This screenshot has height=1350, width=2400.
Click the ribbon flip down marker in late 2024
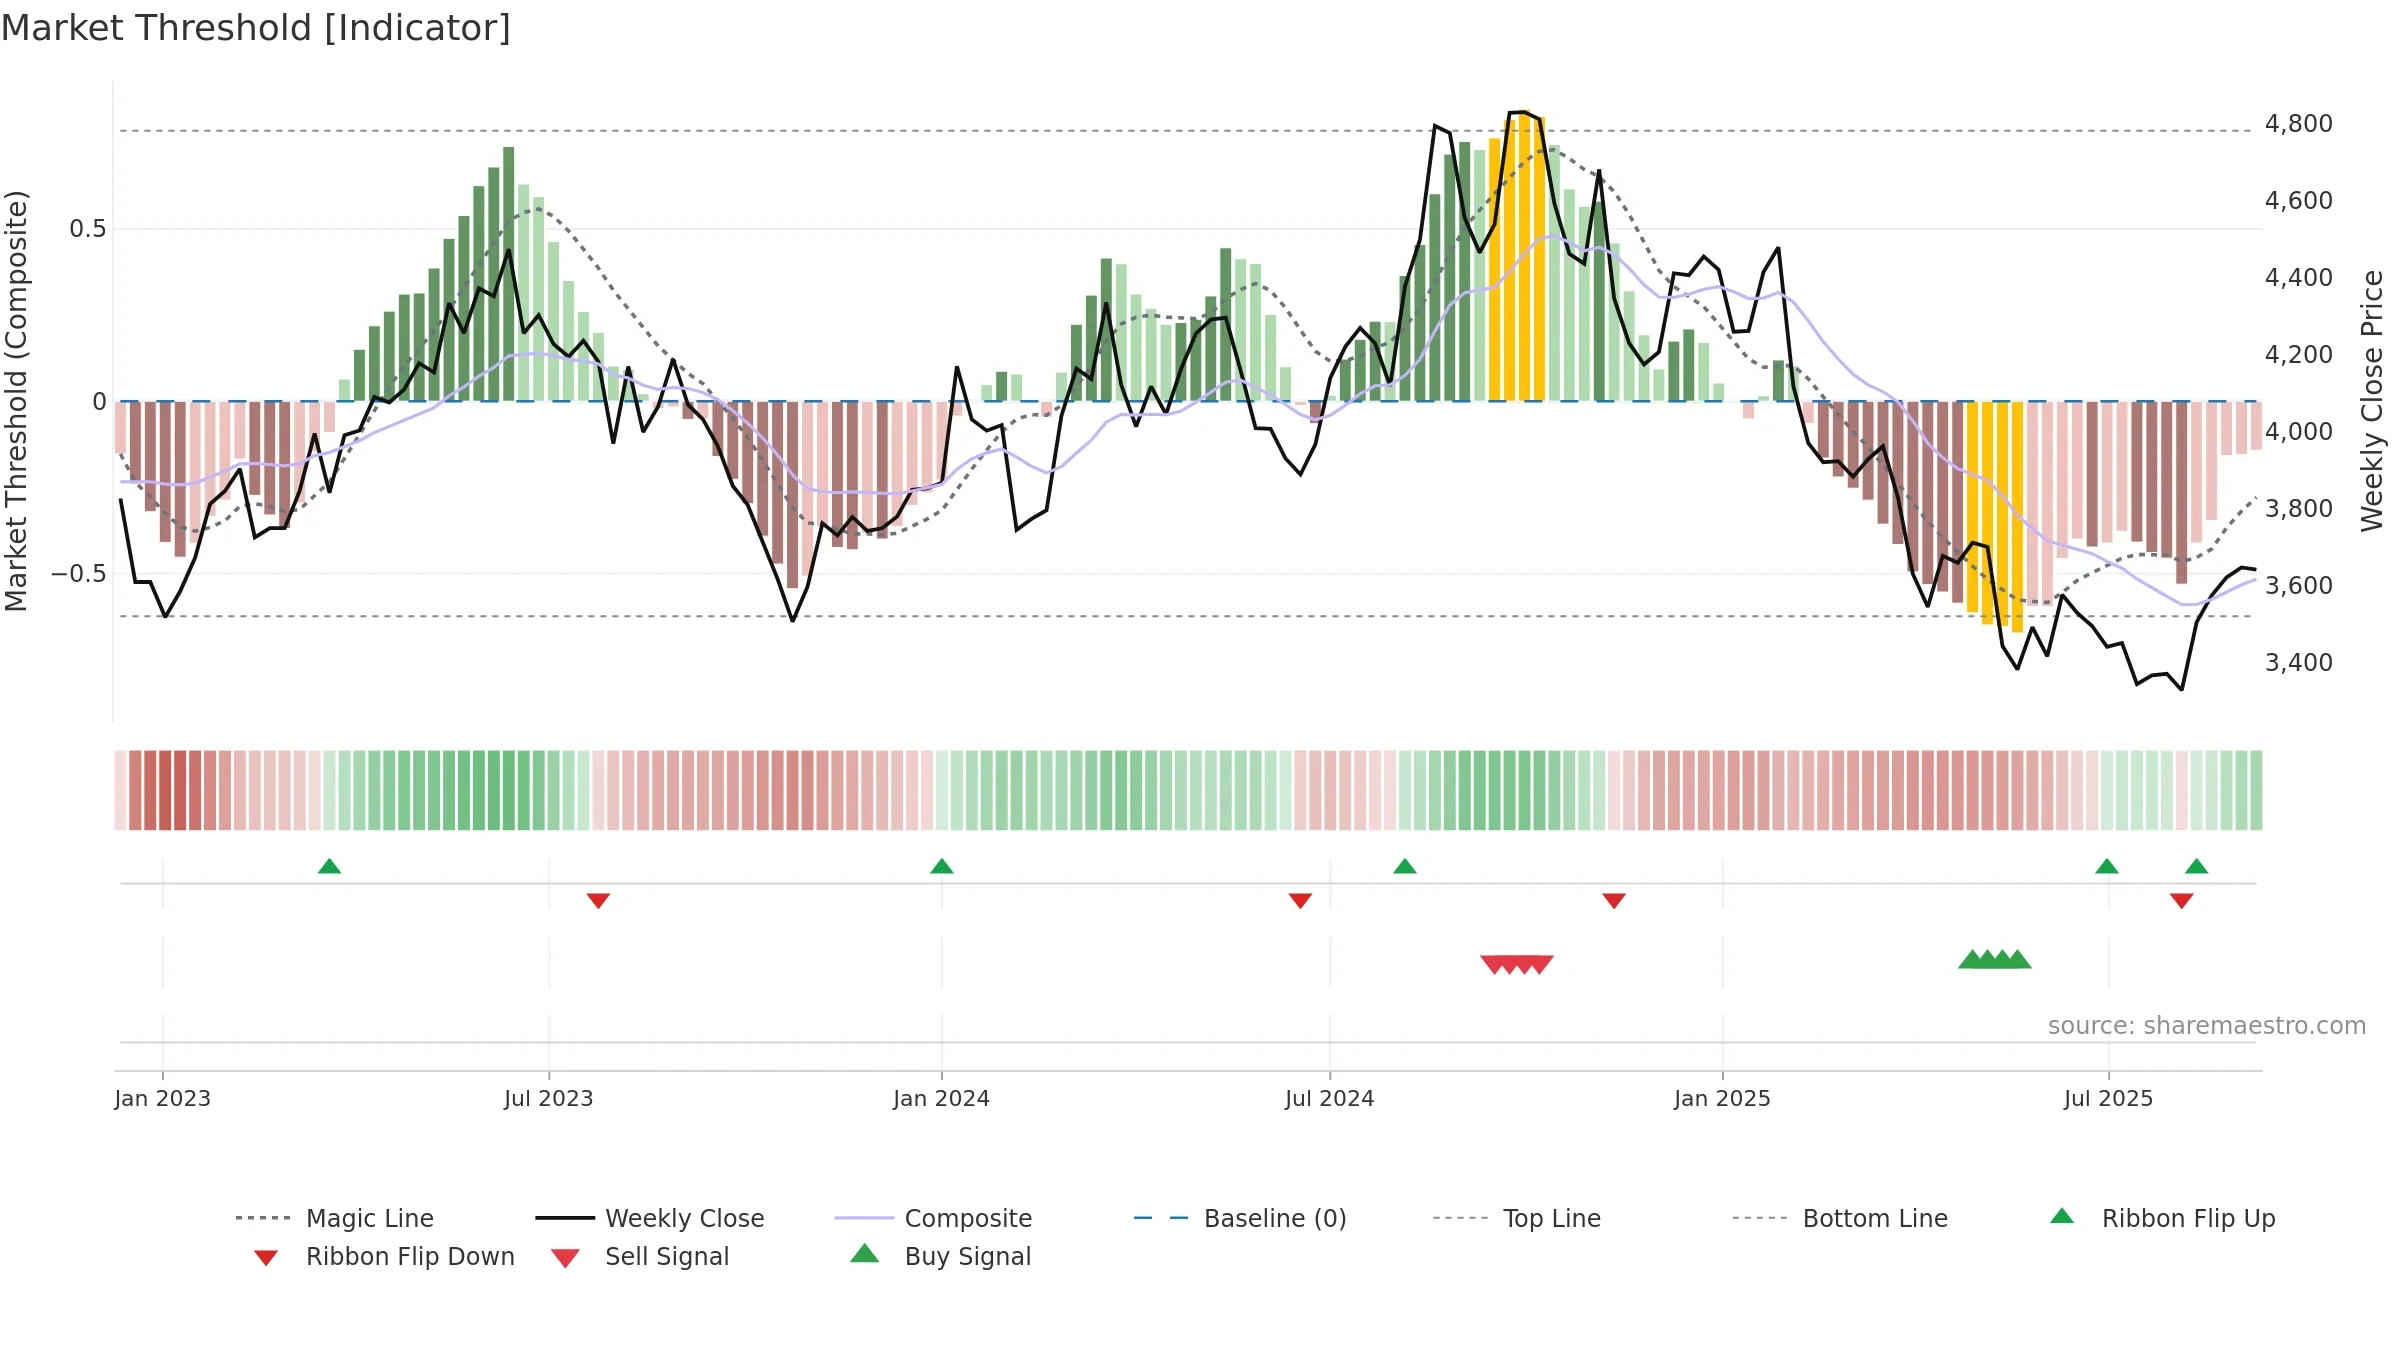(x=1614, y=901)
